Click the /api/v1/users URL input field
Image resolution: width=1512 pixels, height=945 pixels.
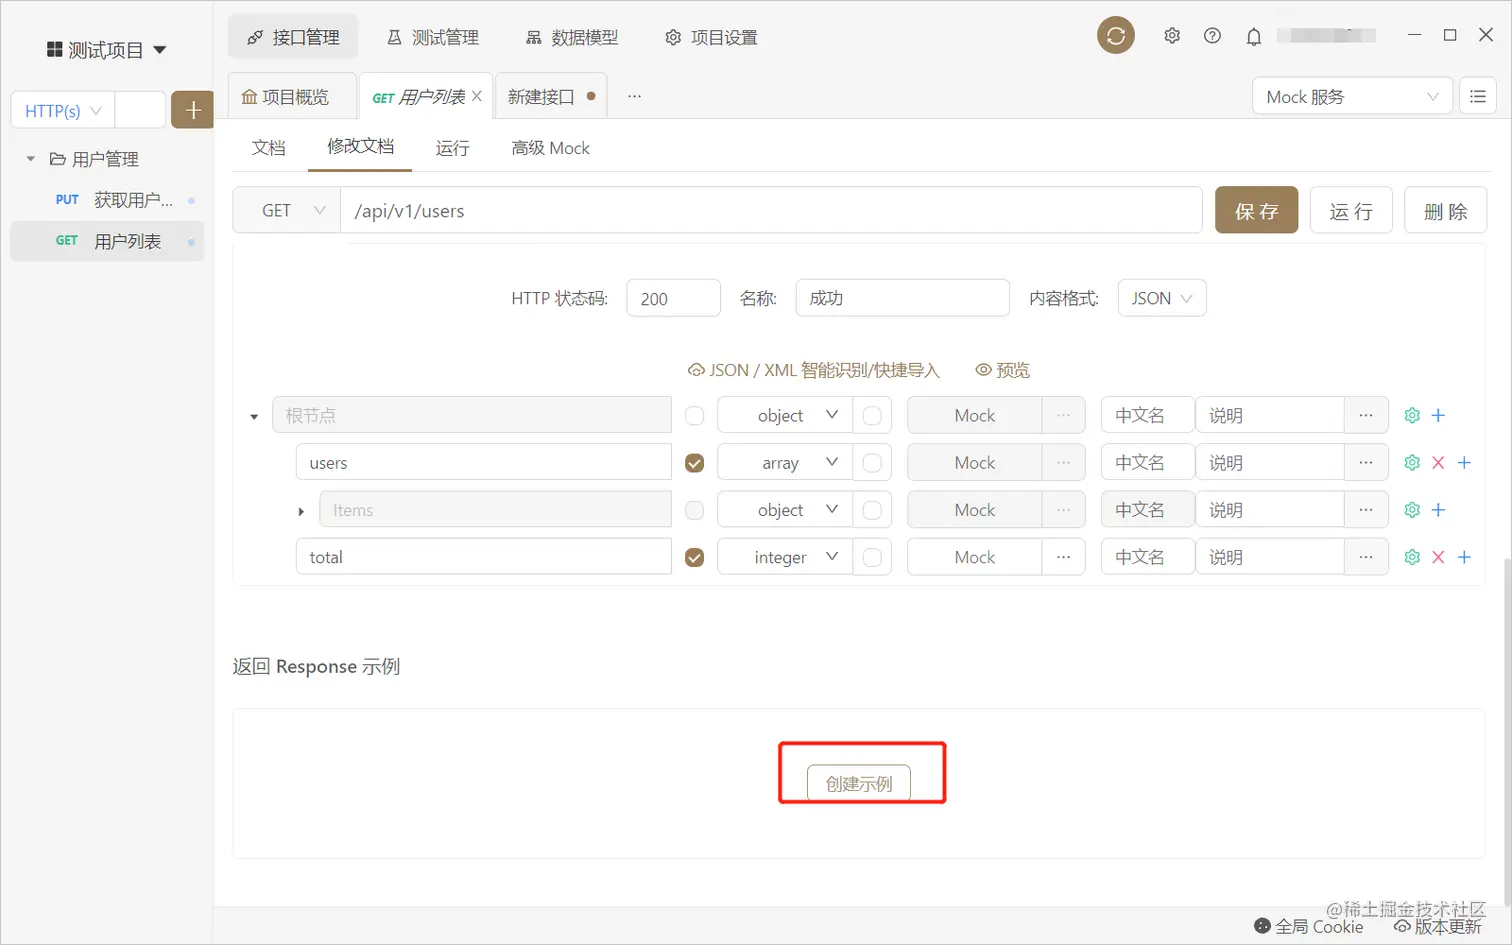(x=771, y=211)
